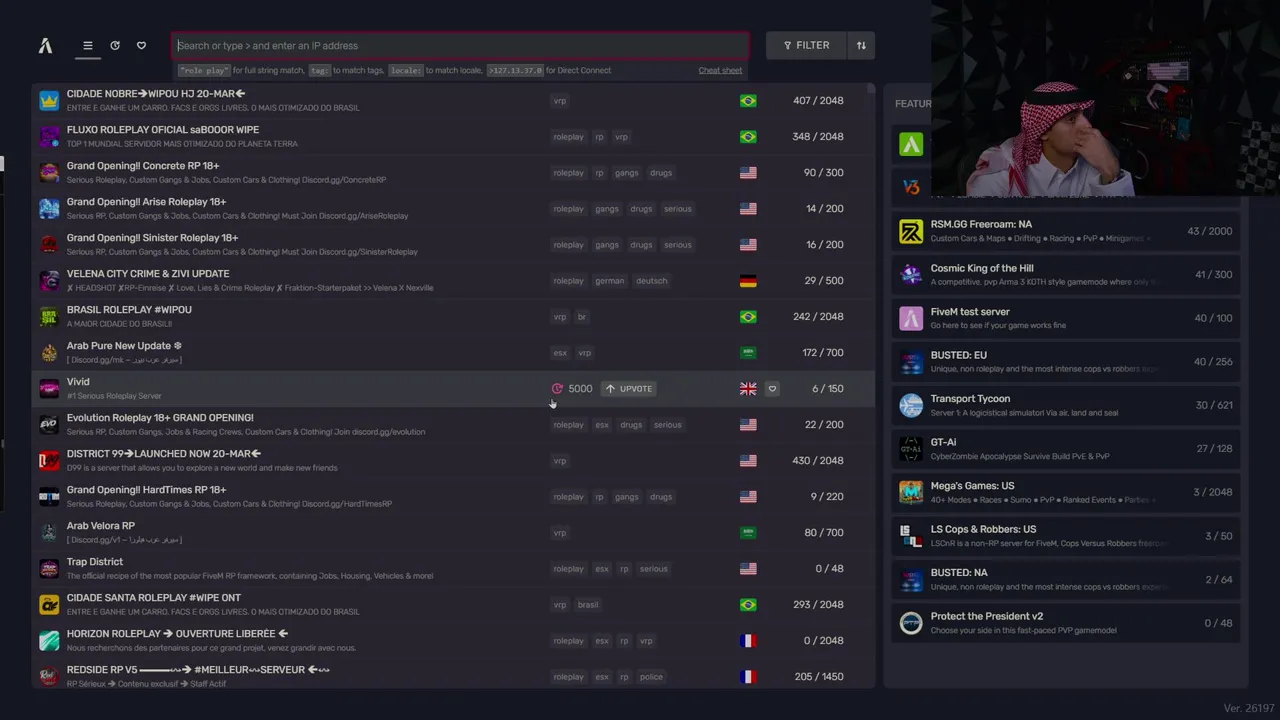Click Cosmic King of the Hill icon

point(911,274)
